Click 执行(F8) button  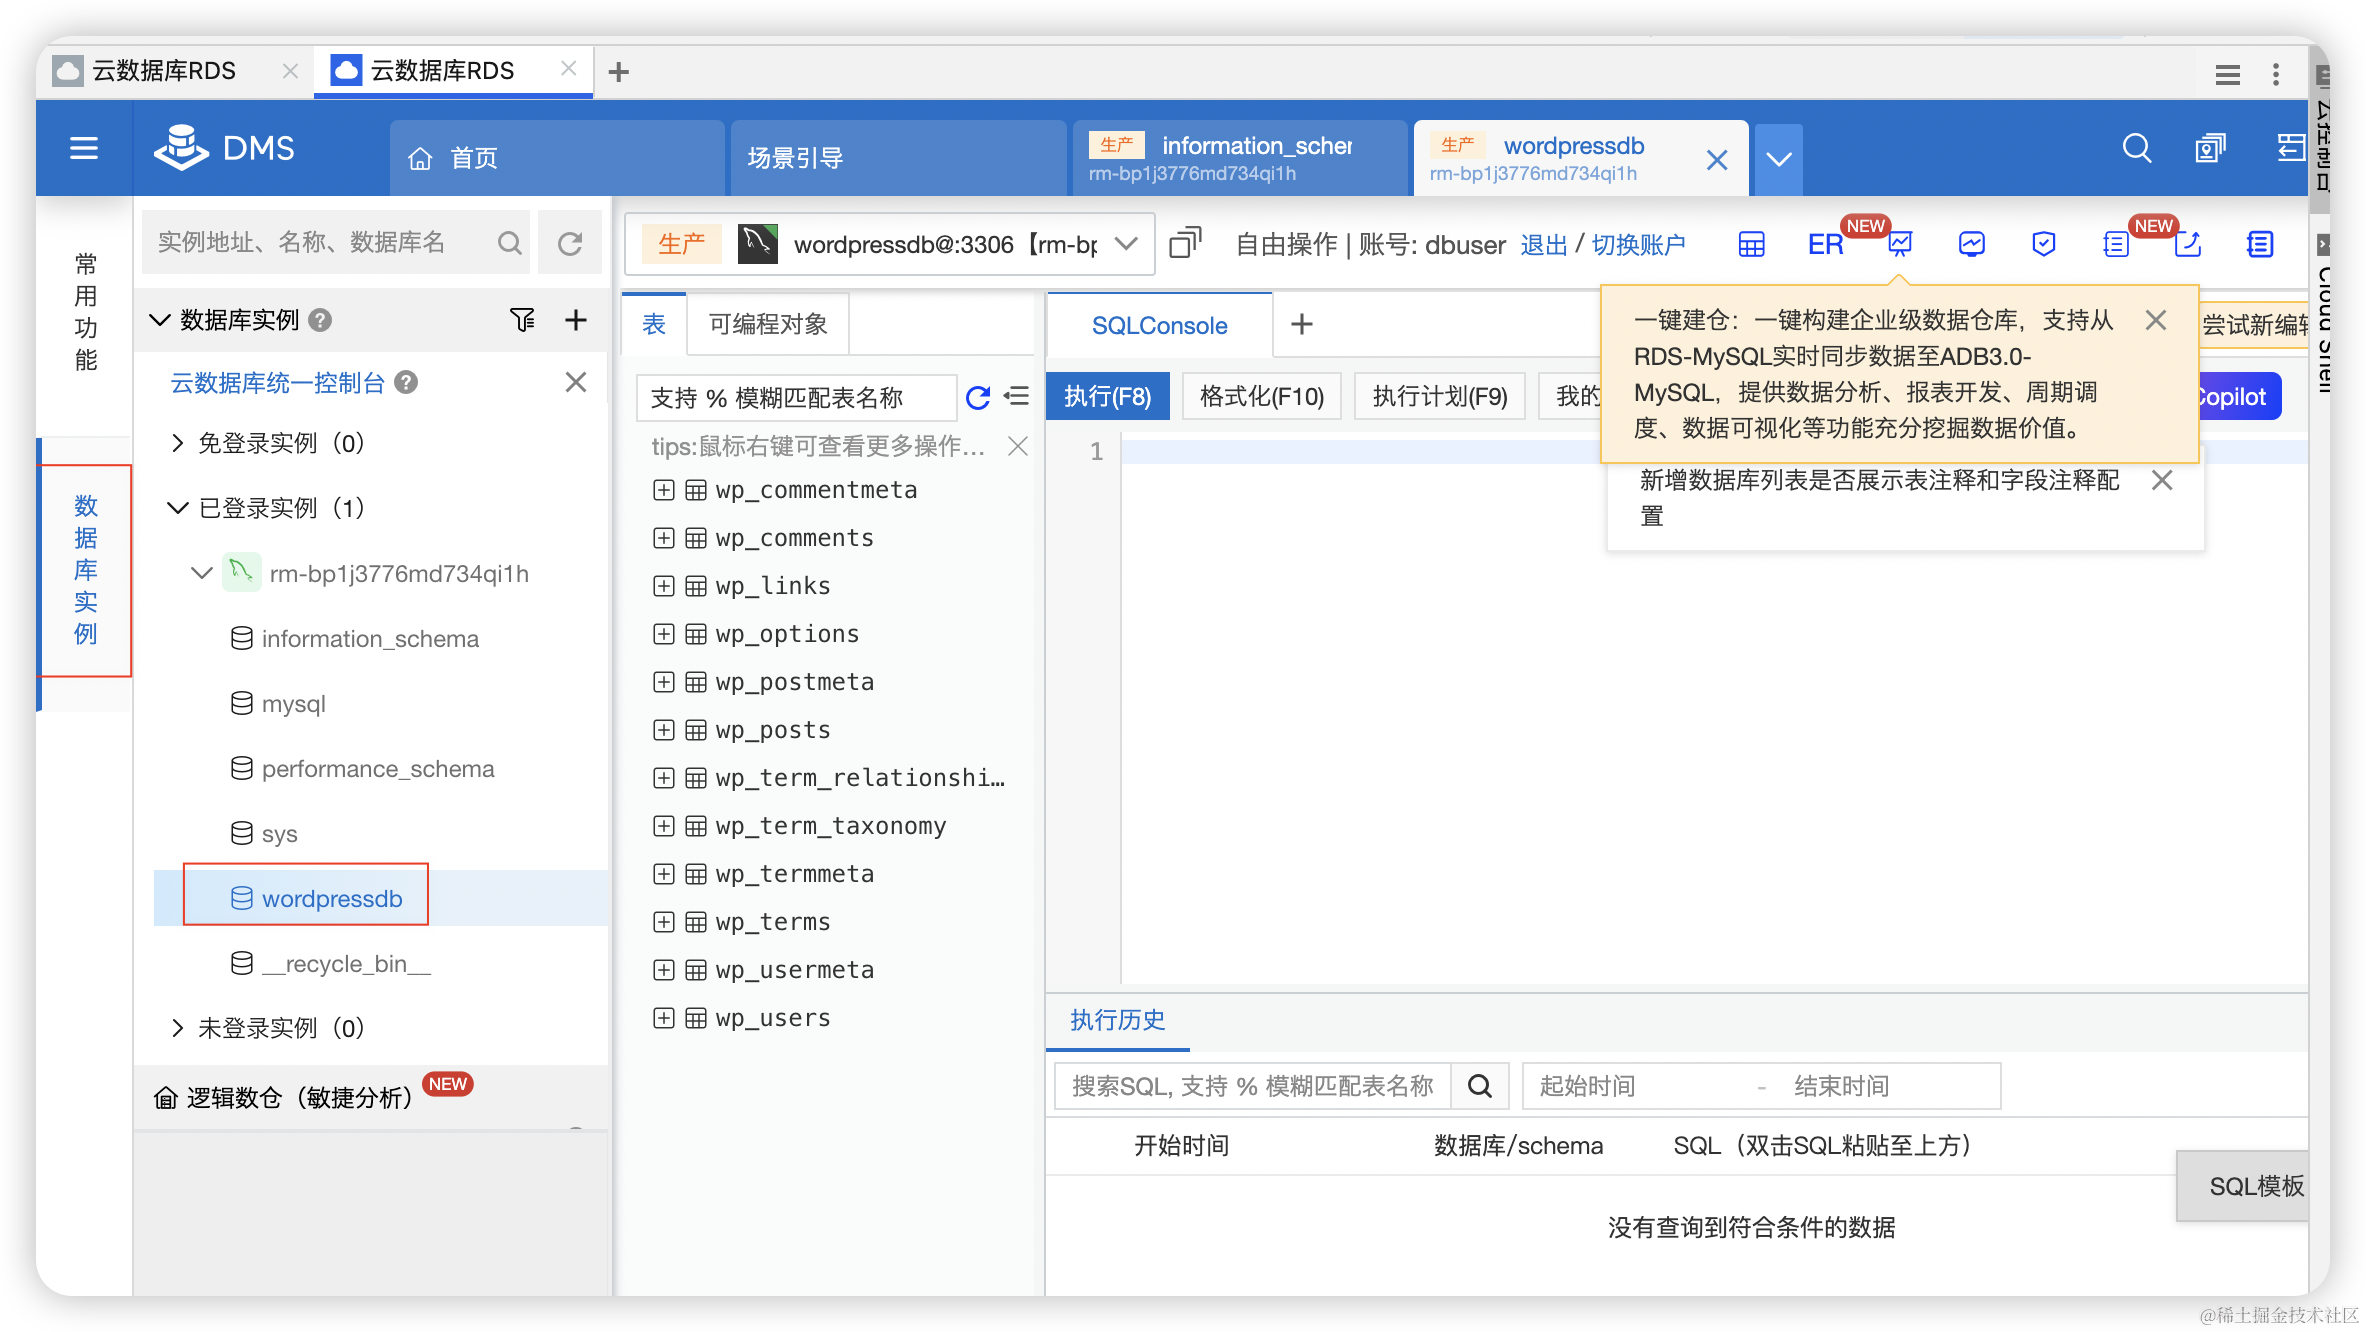coord(1107,397)
